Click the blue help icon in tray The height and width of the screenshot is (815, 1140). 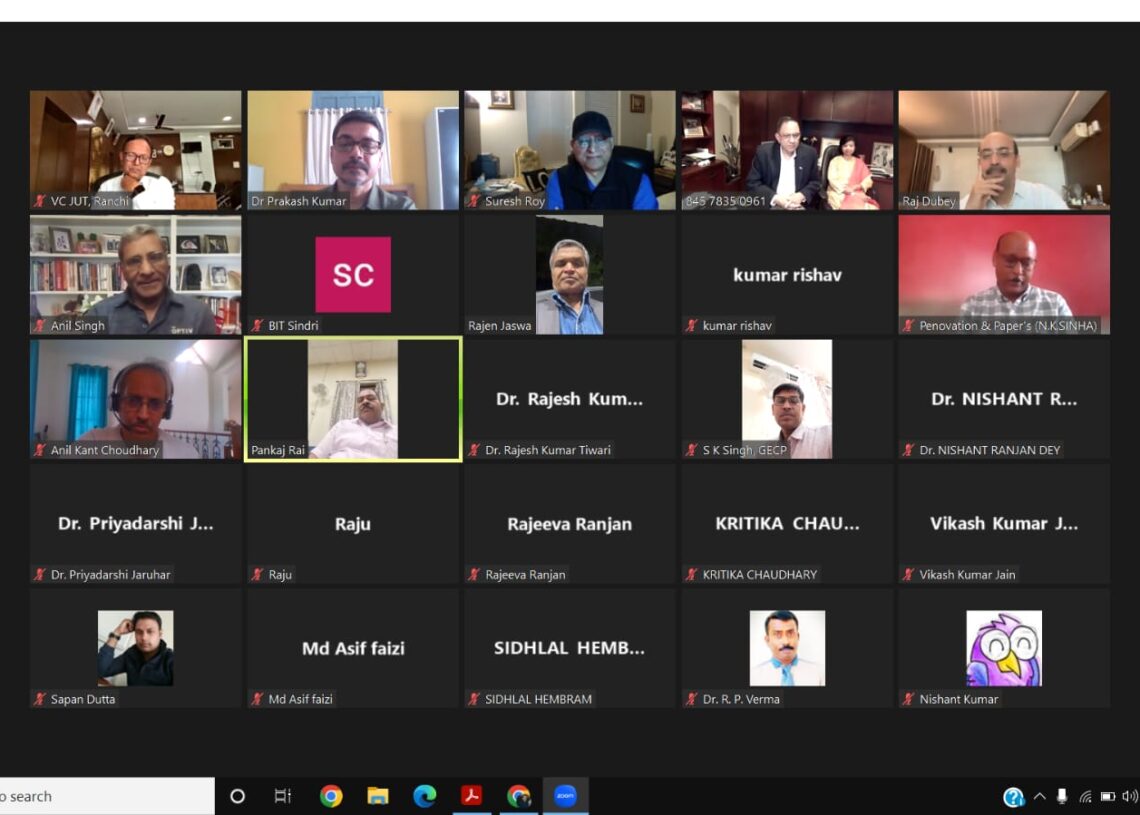tap(1013, 797)
